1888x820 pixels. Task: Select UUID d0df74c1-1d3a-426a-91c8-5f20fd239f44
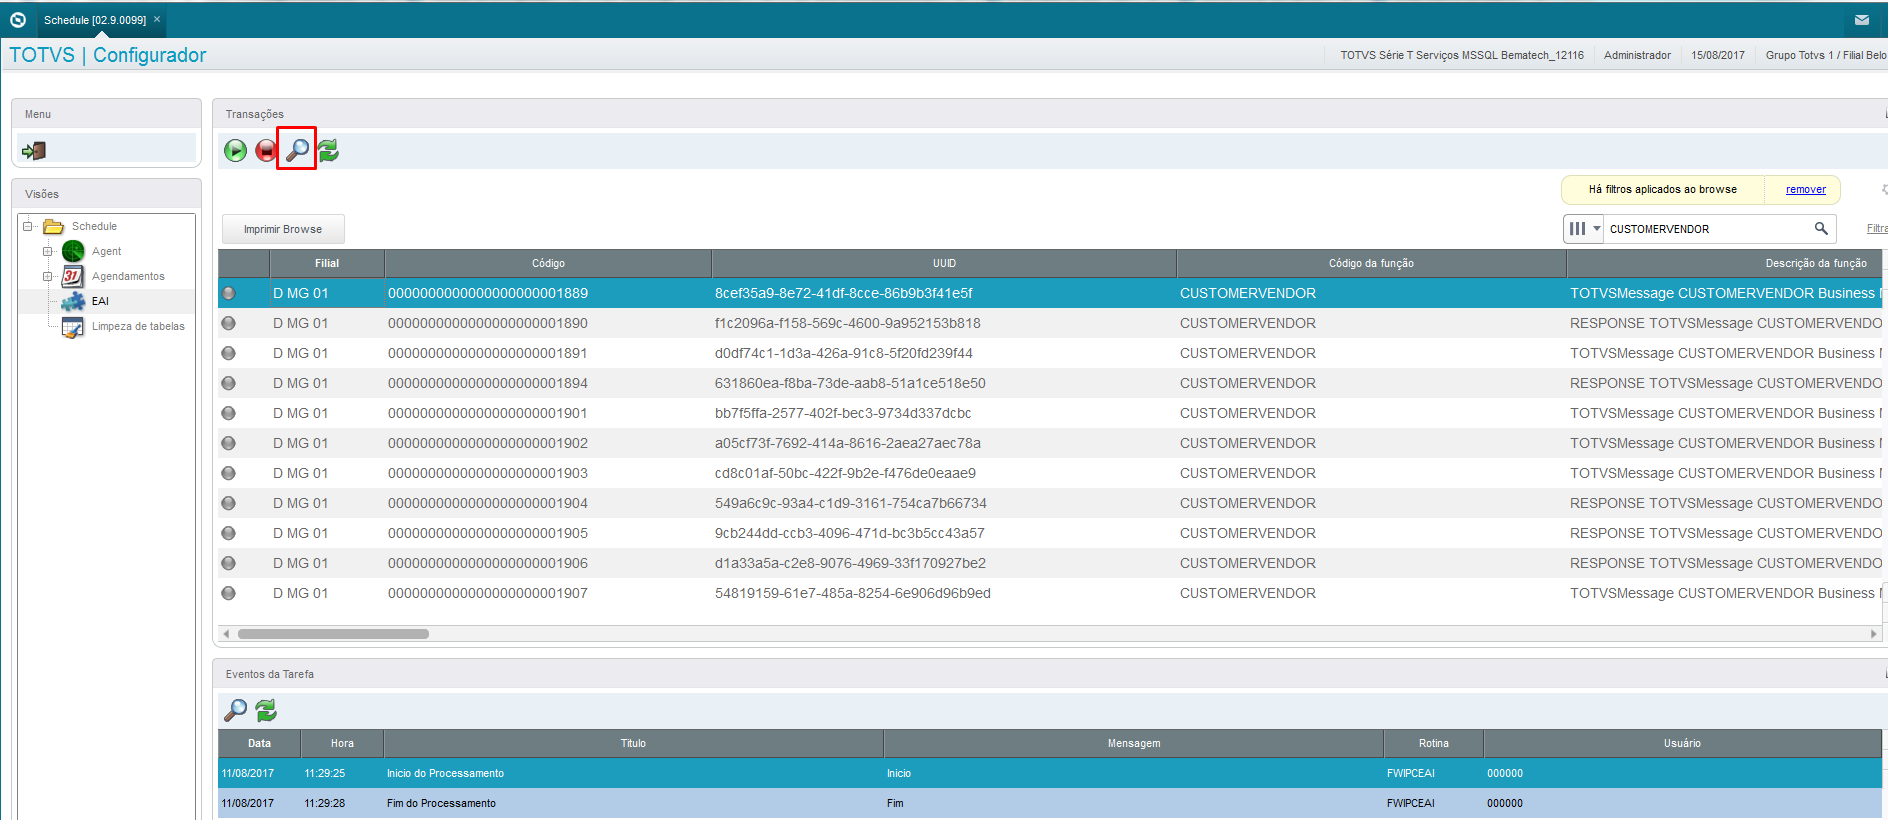[843, 353]
